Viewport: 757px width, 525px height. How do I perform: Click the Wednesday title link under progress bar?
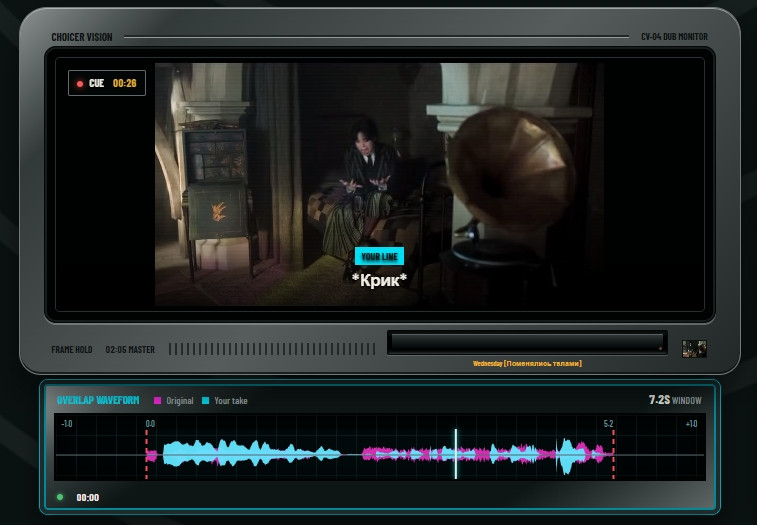[x=527, y=363]
